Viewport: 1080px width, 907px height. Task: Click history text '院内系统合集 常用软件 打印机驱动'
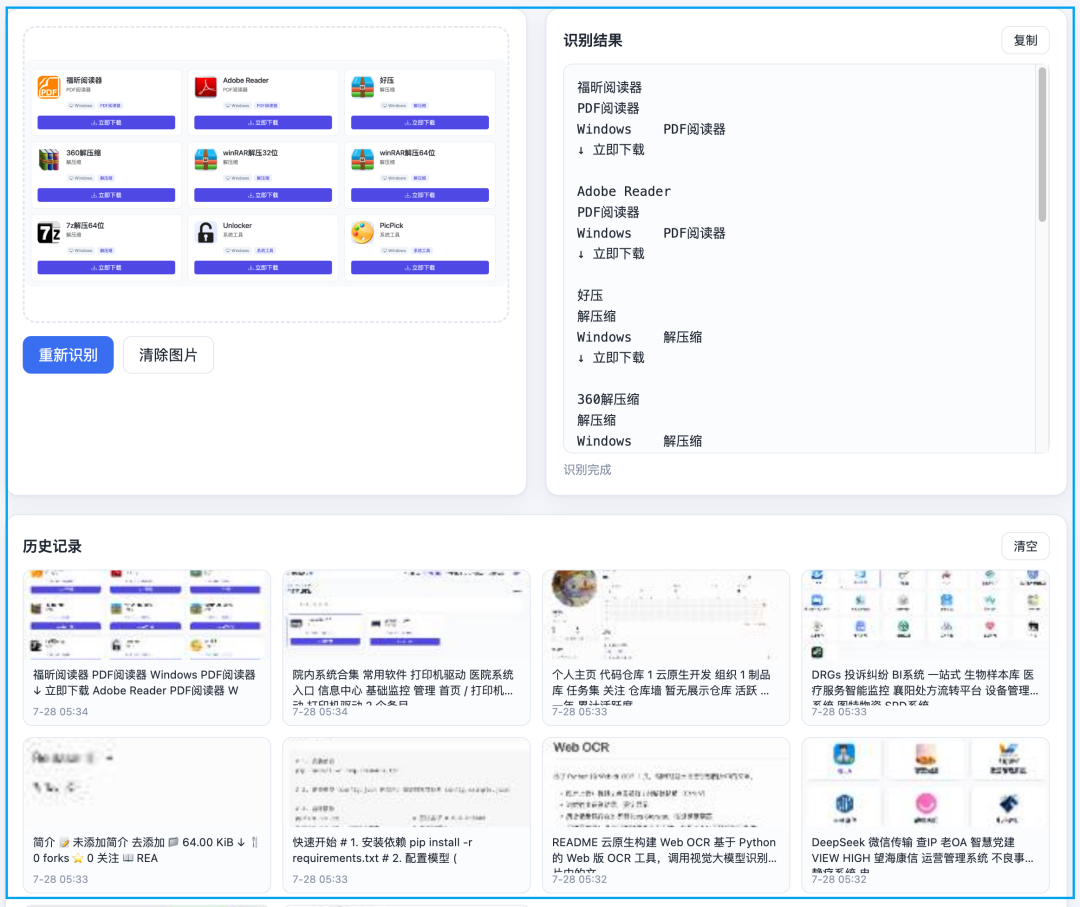click(403, 675)
